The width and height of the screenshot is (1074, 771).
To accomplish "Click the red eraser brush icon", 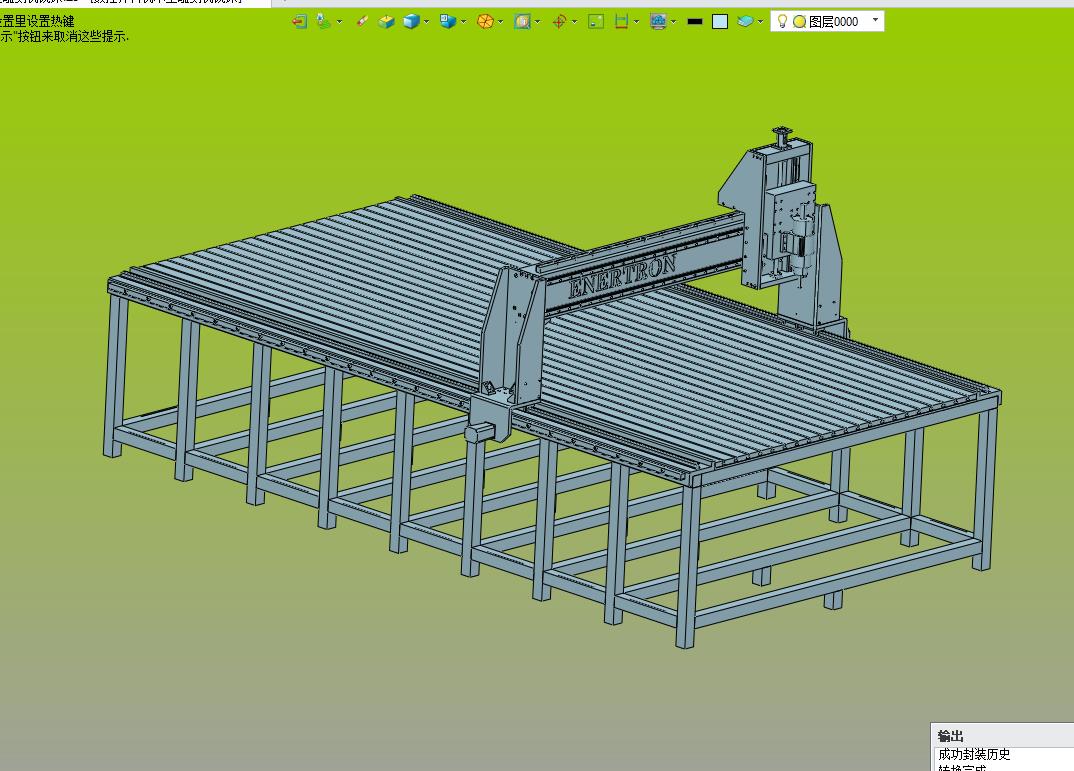I will [362, 22].
